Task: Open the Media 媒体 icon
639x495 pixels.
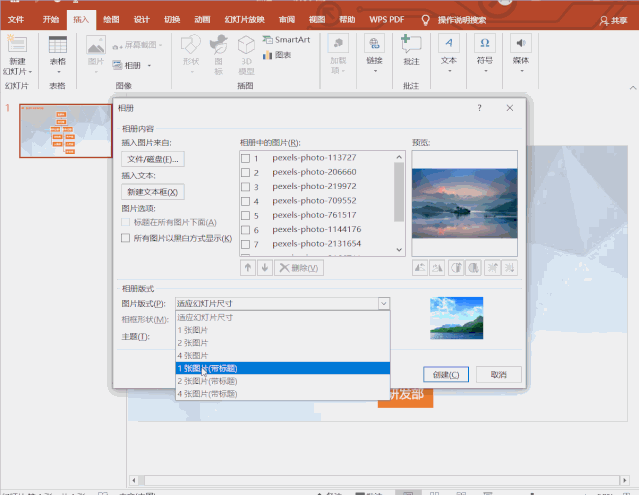Action: [x=520, y=43]
